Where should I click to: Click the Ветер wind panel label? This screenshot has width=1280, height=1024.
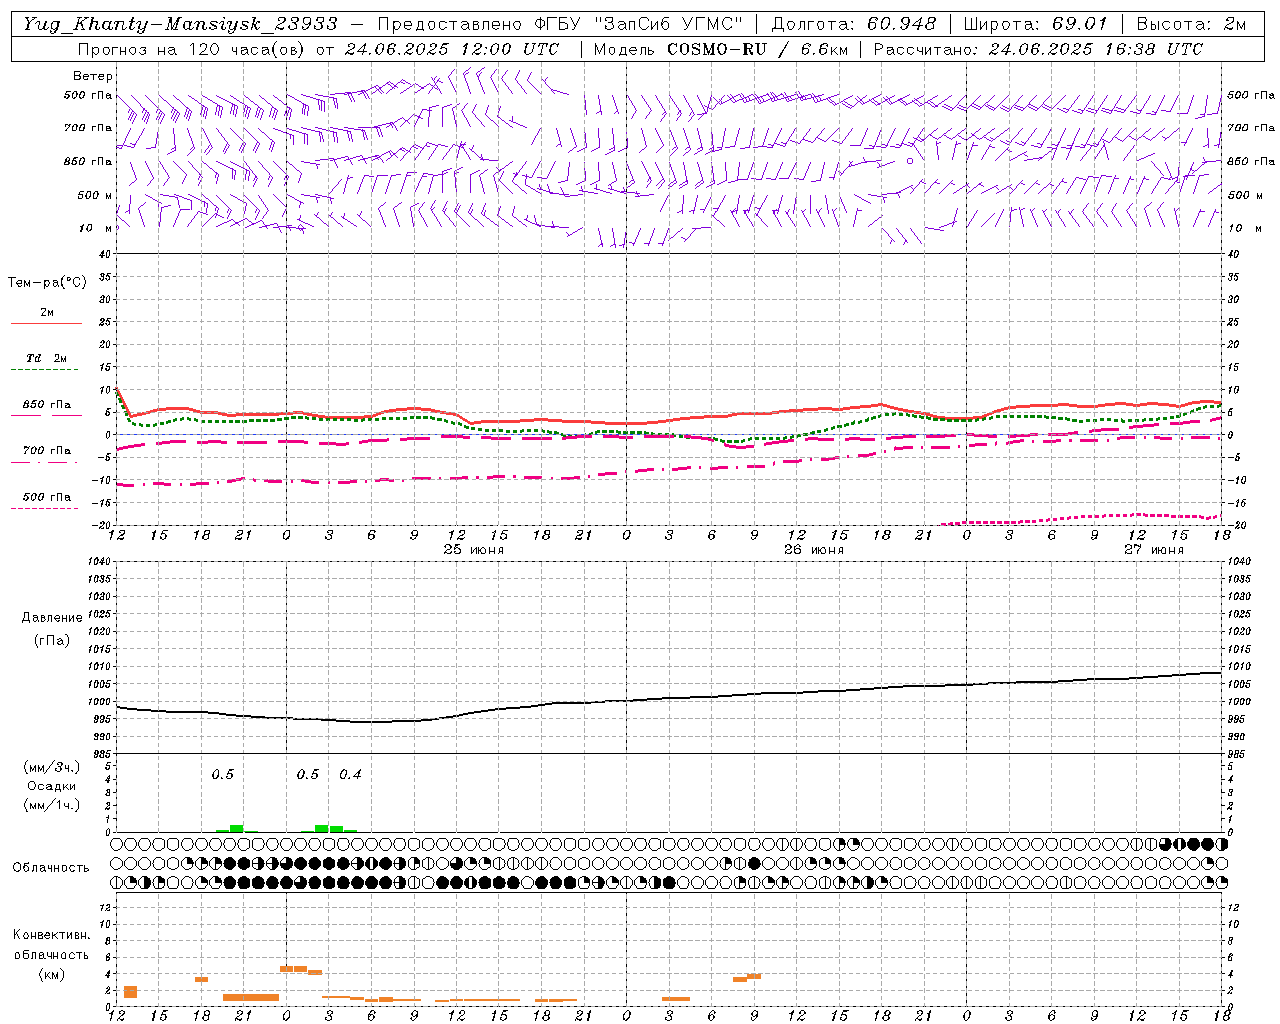(93, 76)
